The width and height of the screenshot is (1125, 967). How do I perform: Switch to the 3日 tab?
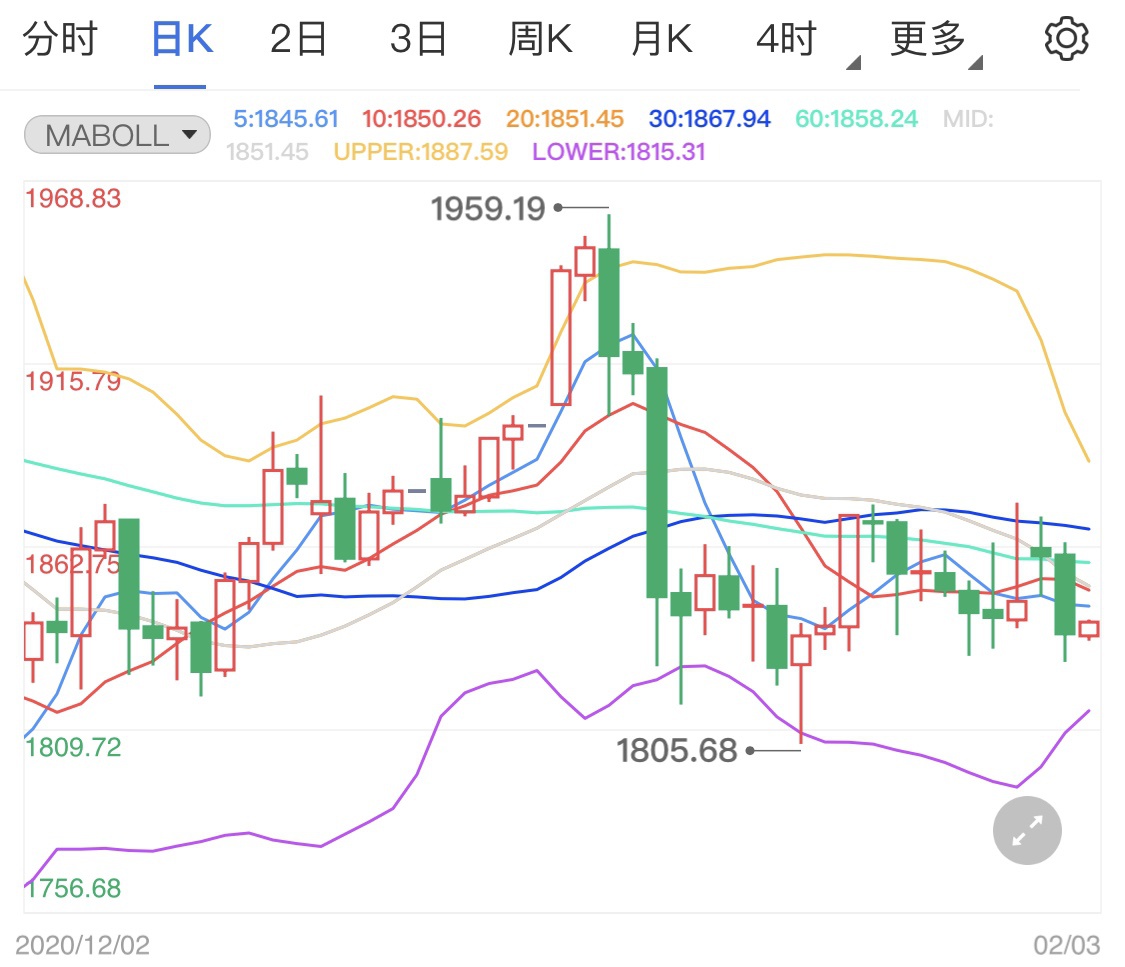418,39
